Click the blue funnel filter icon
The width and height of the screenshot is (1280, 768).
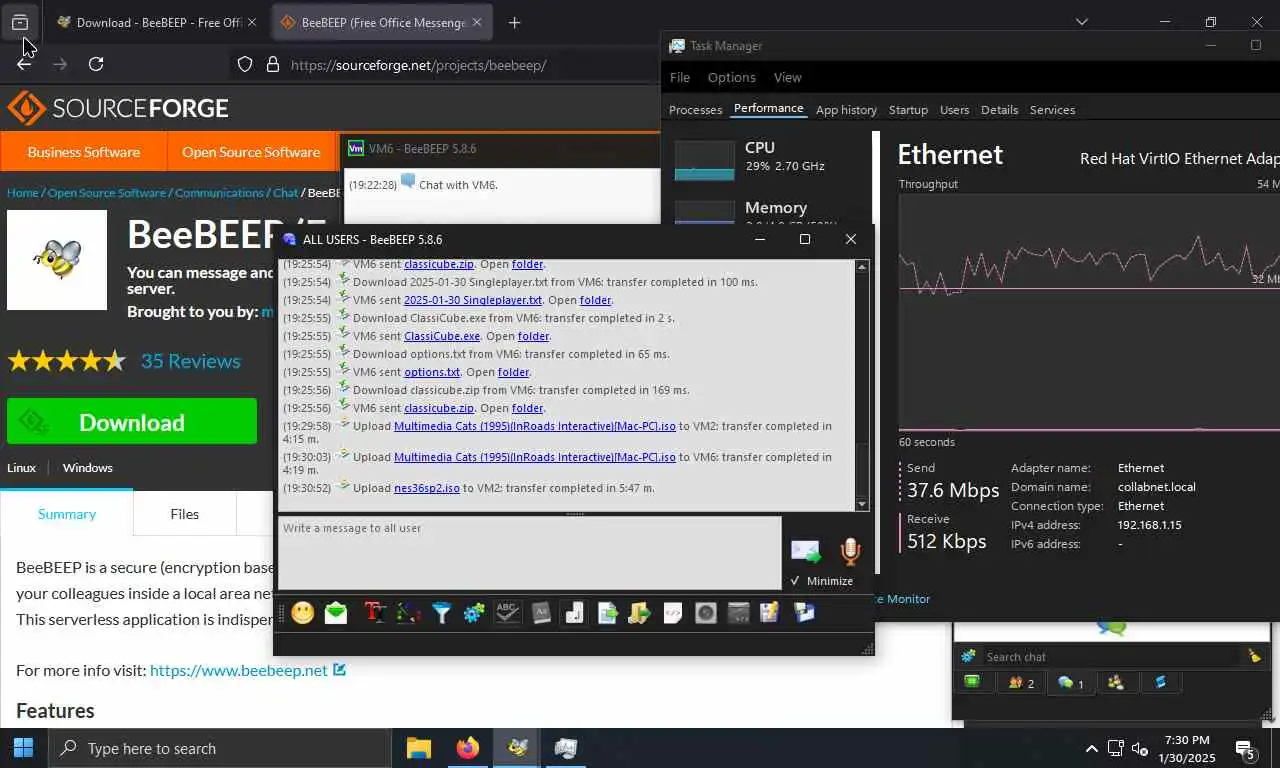click(441, 613)
